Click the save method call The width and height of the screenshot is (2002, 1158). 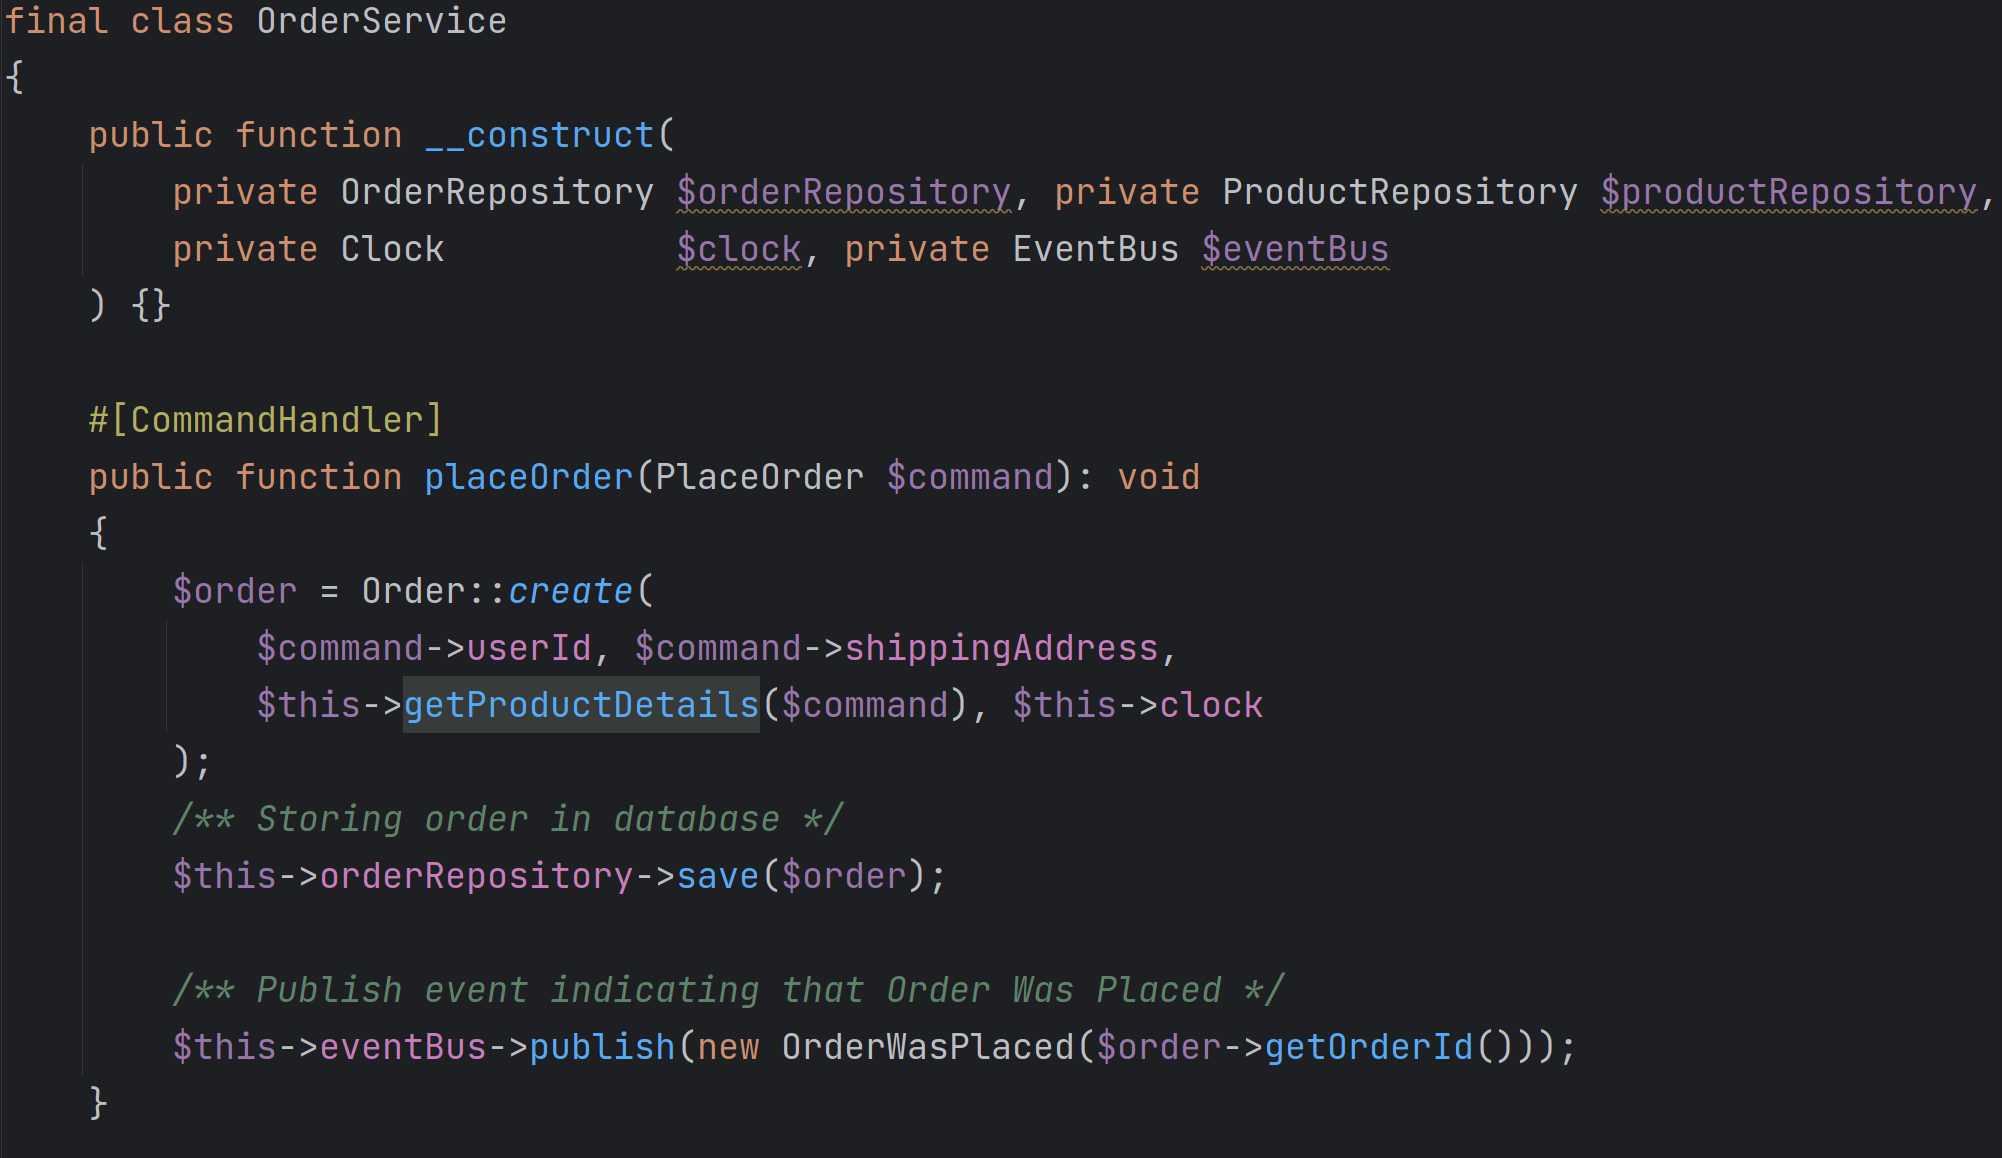[717, 876]
